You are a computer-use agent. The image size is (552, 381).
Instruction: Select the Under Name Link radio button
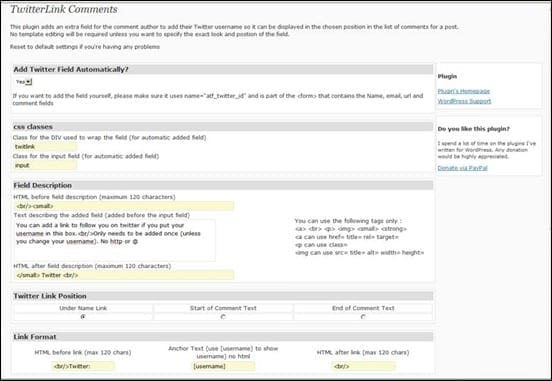pyautogui.click(x=83, y=317)
